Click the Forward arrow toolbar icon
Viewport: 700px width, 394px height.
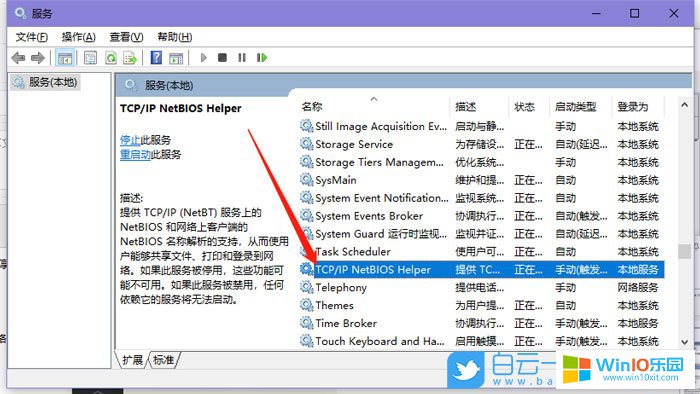tap(38, 58)
